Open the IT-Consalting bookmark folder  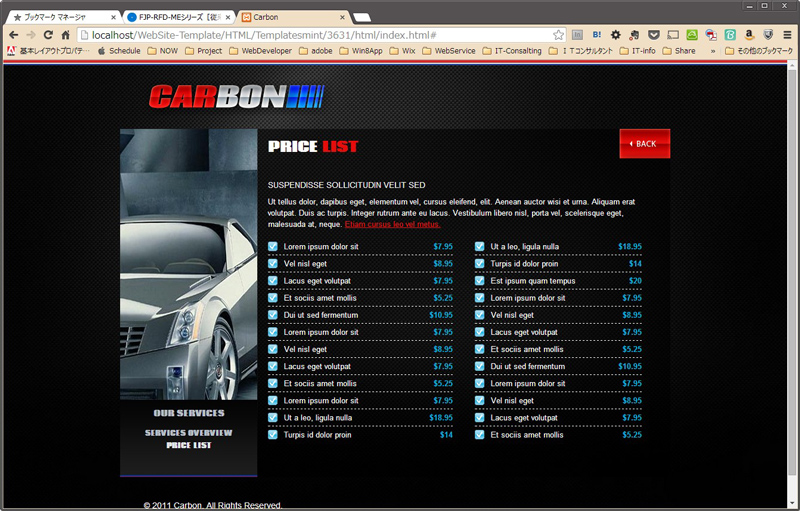point(512,51)
